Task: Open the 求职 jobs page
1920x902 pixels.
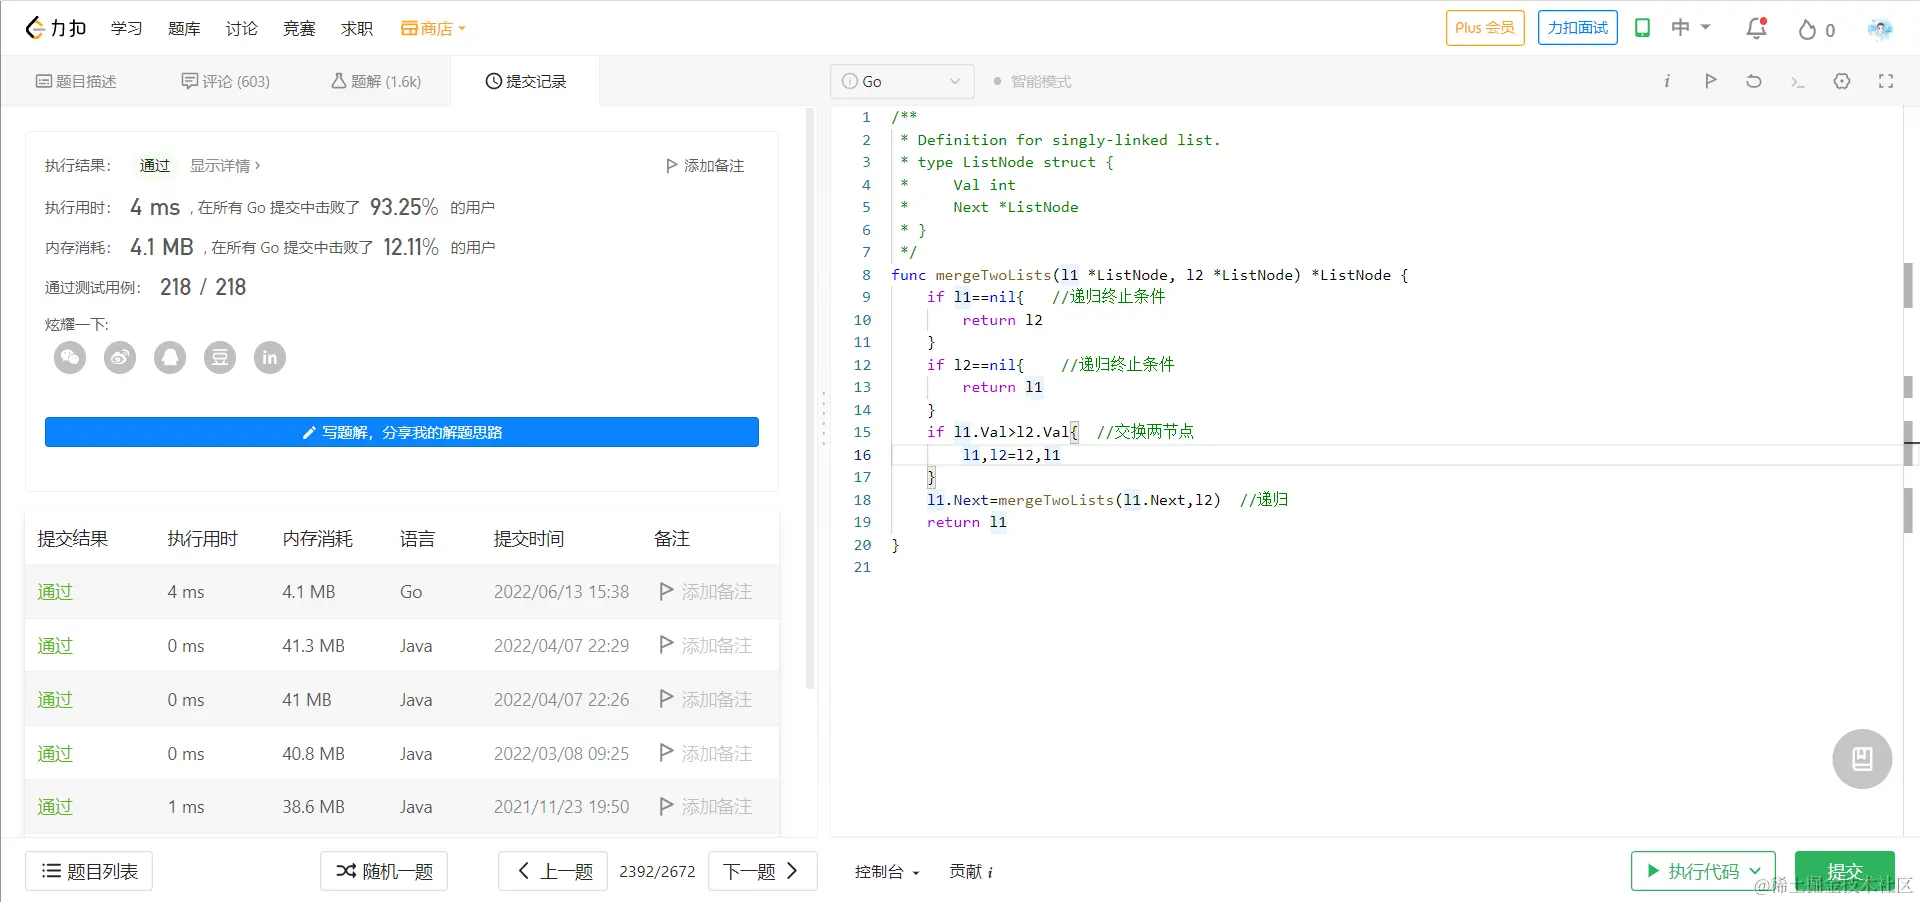Action: [357, 29]
